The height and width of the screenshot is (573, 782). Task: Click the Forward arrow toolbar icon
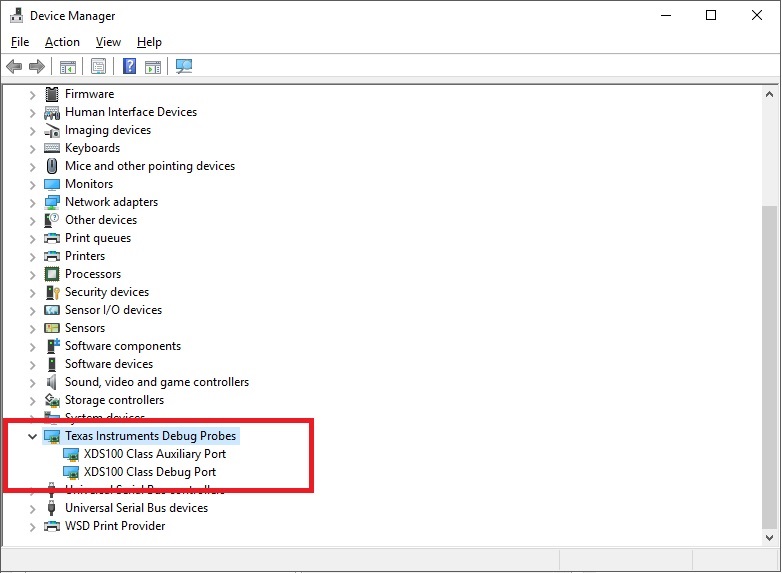[x=37, y=66]
